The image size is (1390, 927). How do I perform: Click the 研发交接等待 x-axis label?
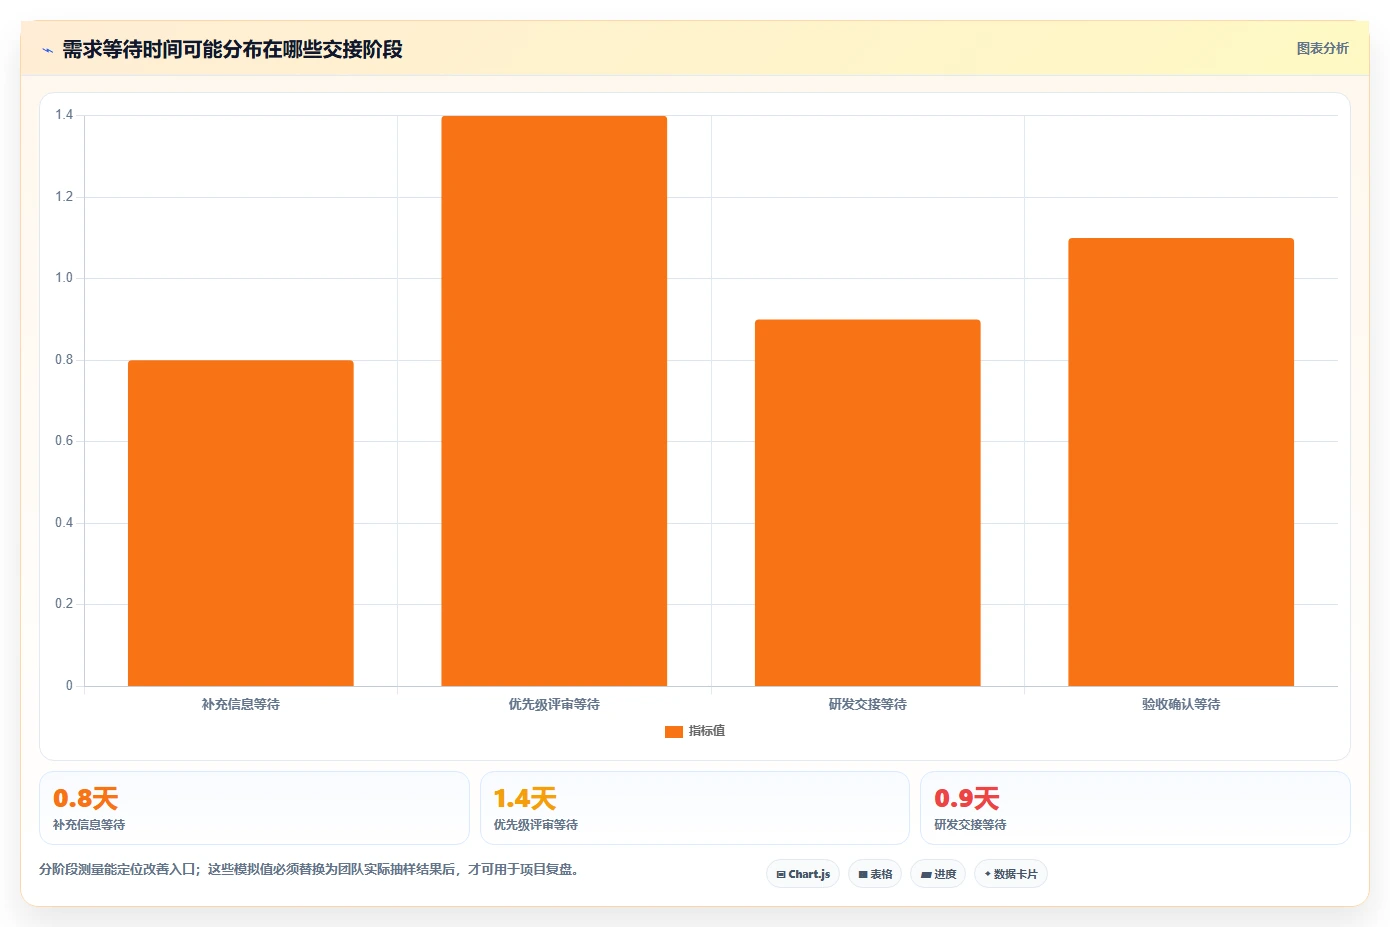(868, 704)
